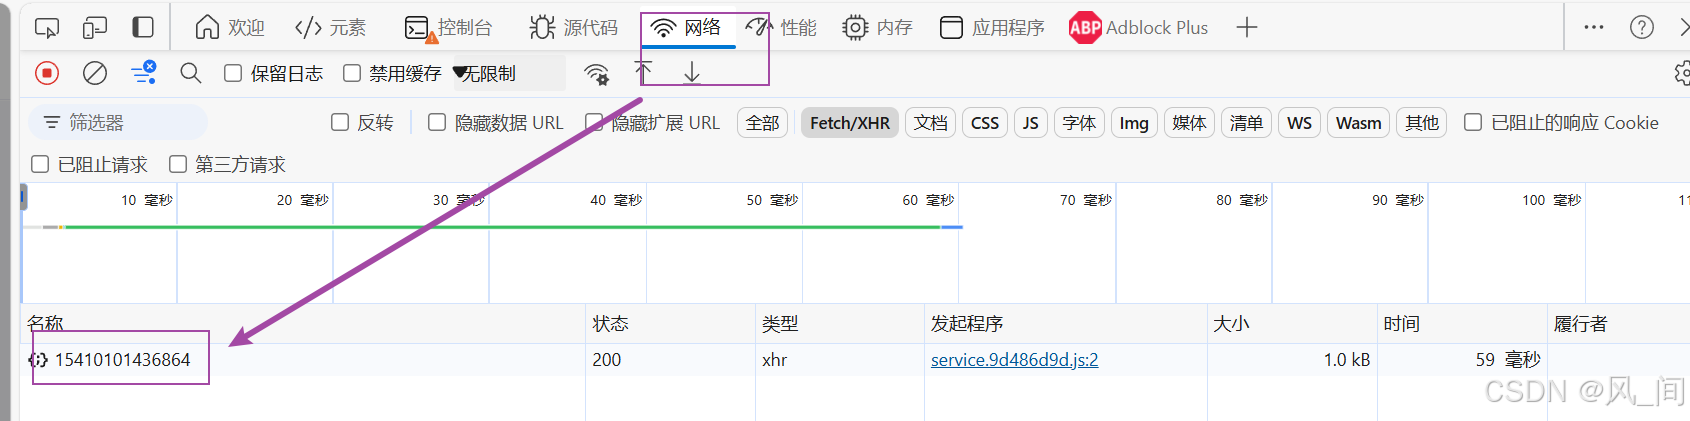The image size is (1690, 421).
Task: Open network settings gear icon
Action: pyautogui.click(x=1682, y=73)
